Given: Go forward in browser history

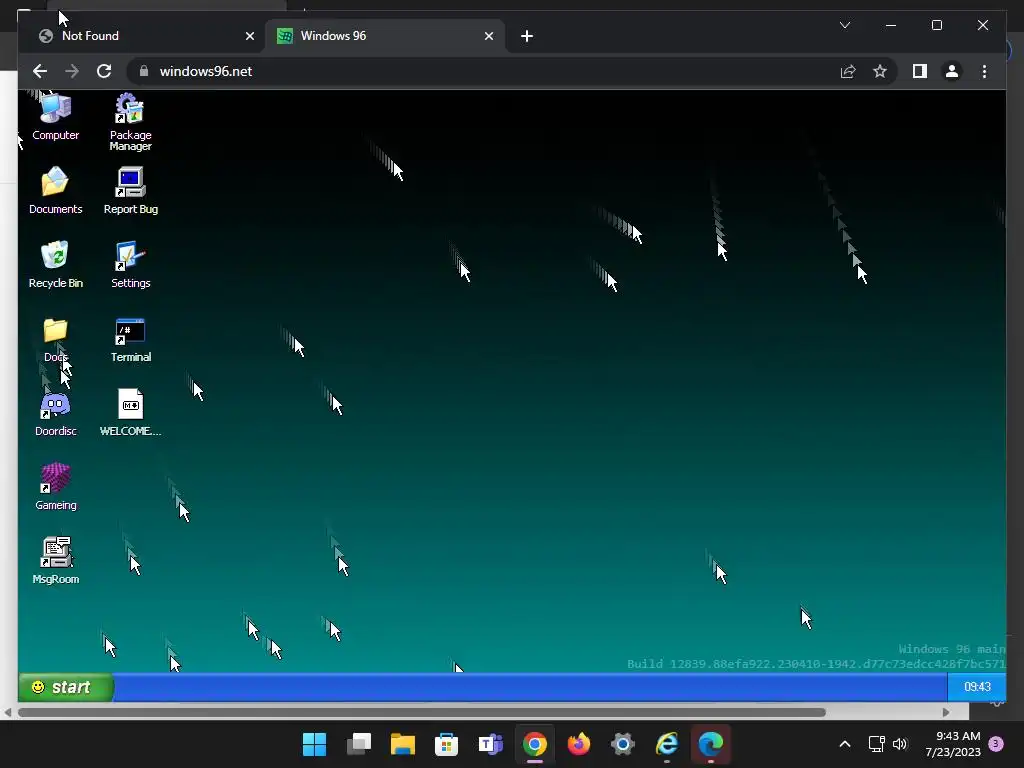Looking at the screenshot, I should pos(72,71).
